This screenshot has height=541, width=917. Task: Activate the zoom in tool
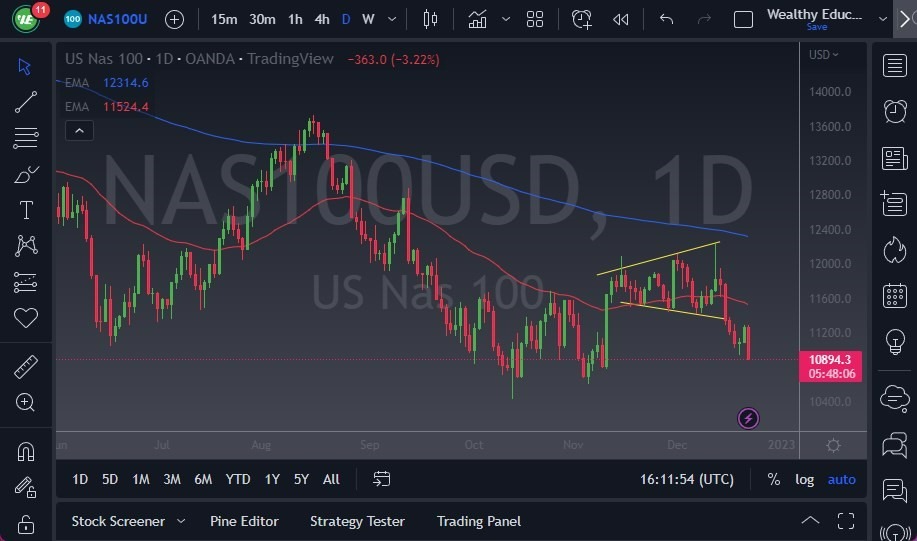click(x=25, y=402)
